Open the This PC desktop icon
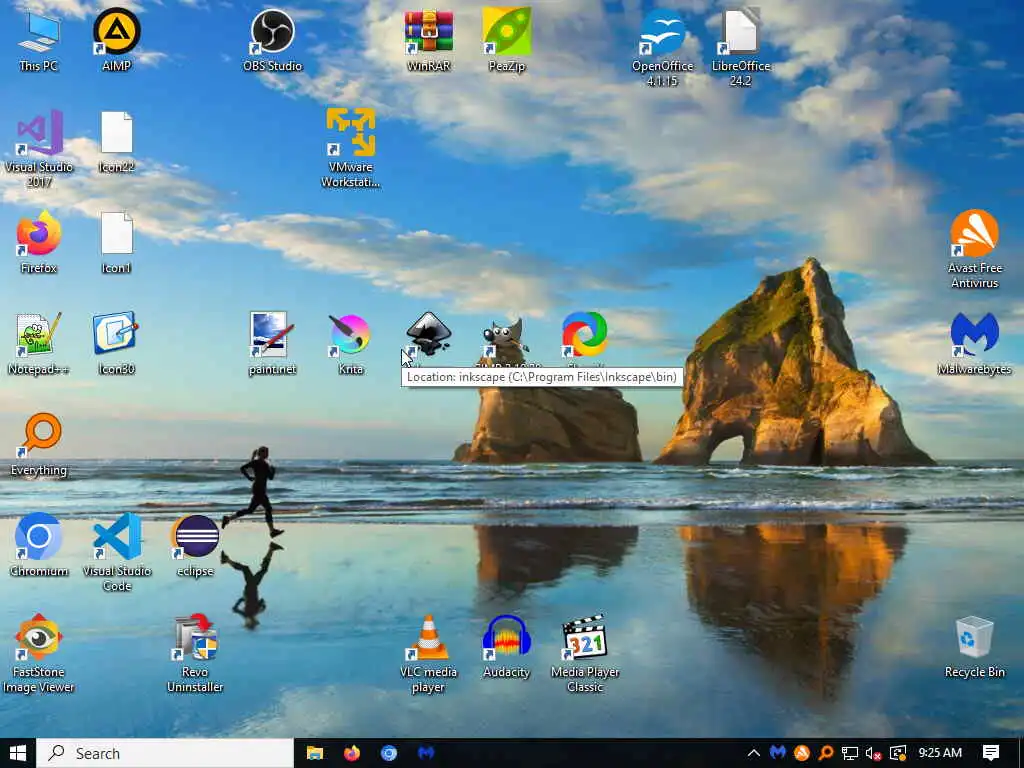 [39, 39]
